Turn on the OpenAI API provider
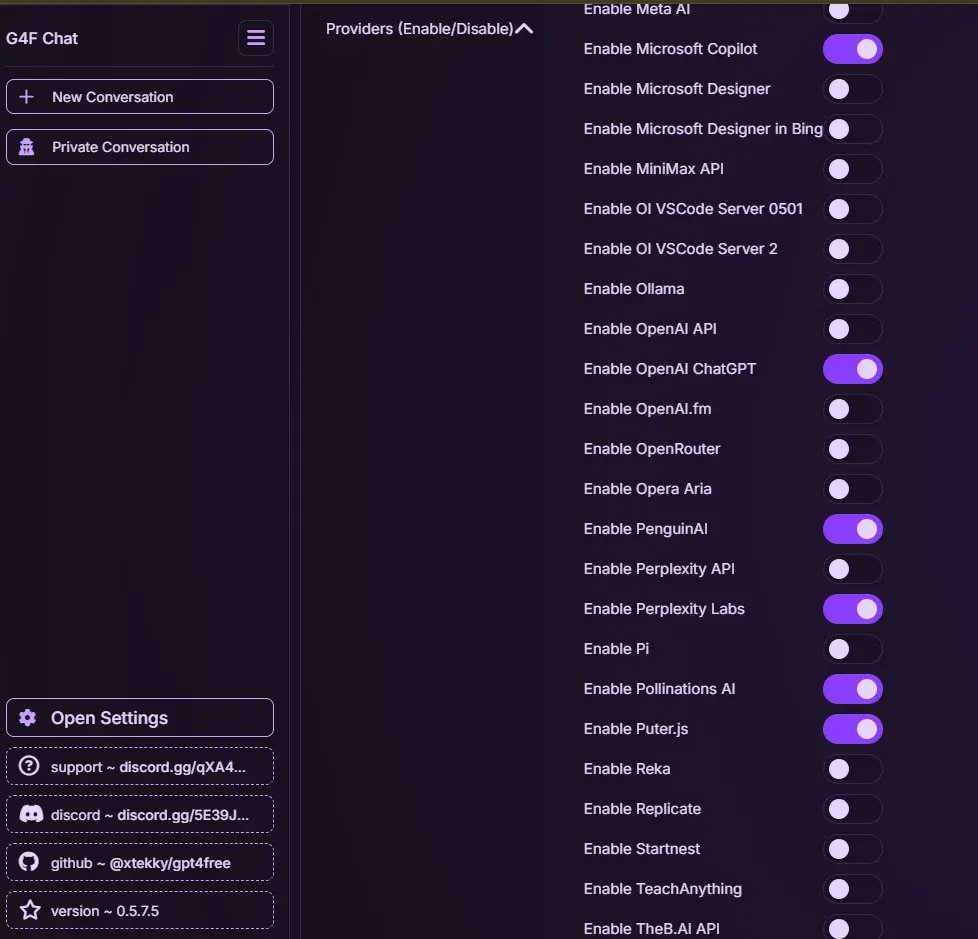 [853, 329]
